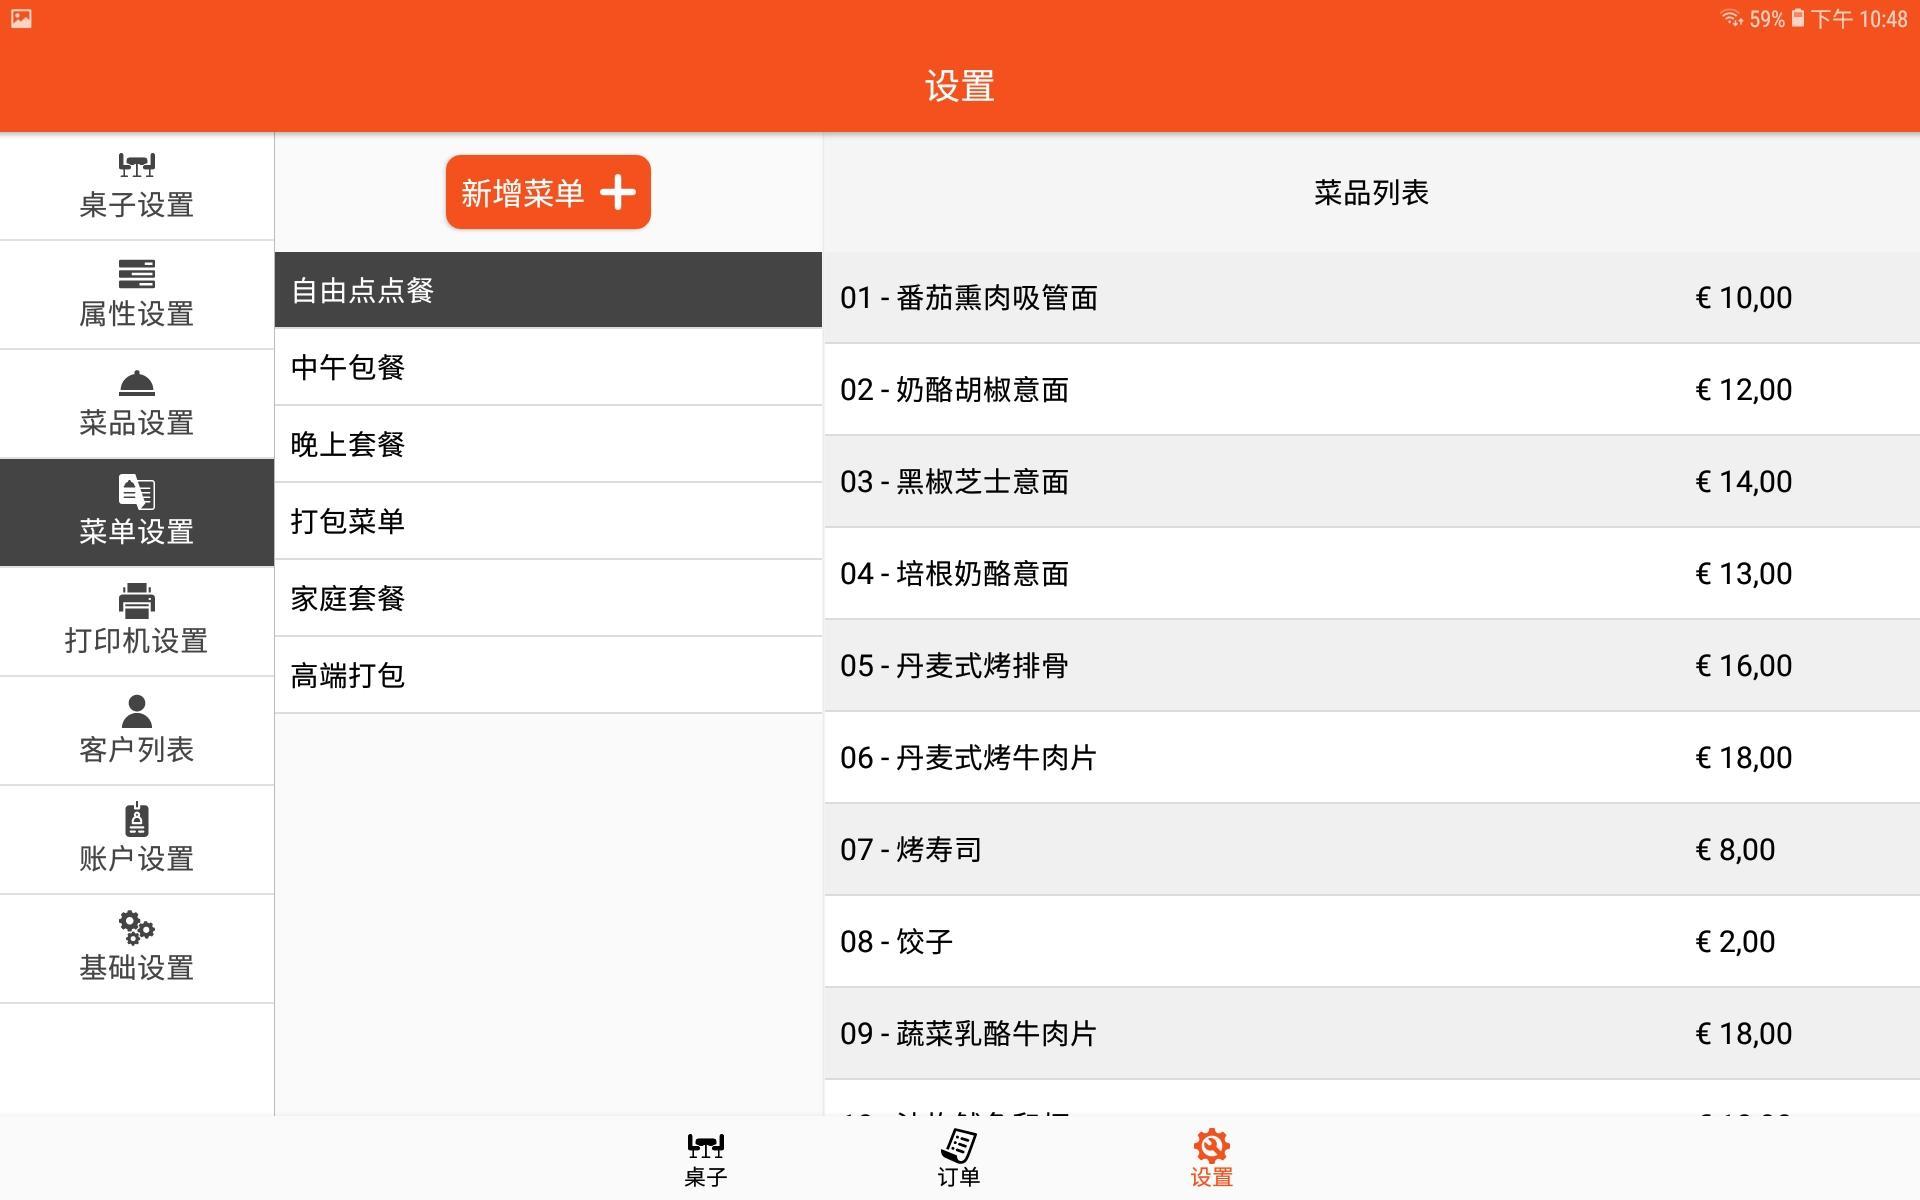
Task: Click plus icon on 新增菜单 button
Action: click(x=618, y=192)
